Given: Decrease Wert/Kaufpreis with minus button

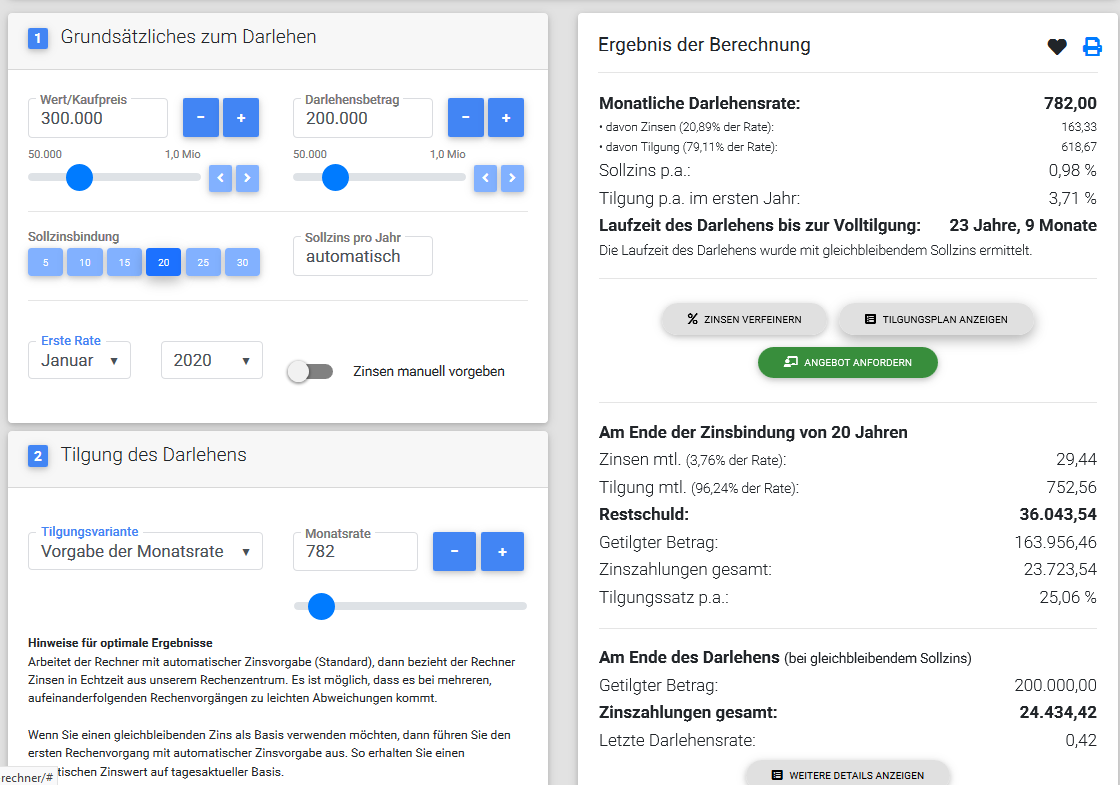Looking at the screenshot, I should coord(201,118).
